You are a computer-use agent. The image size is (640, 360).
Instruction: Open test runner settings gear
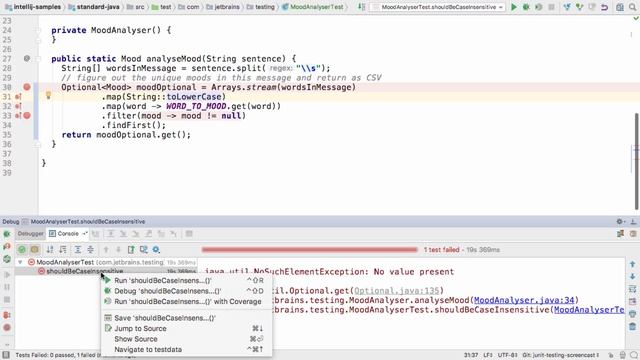coord(156,249)
